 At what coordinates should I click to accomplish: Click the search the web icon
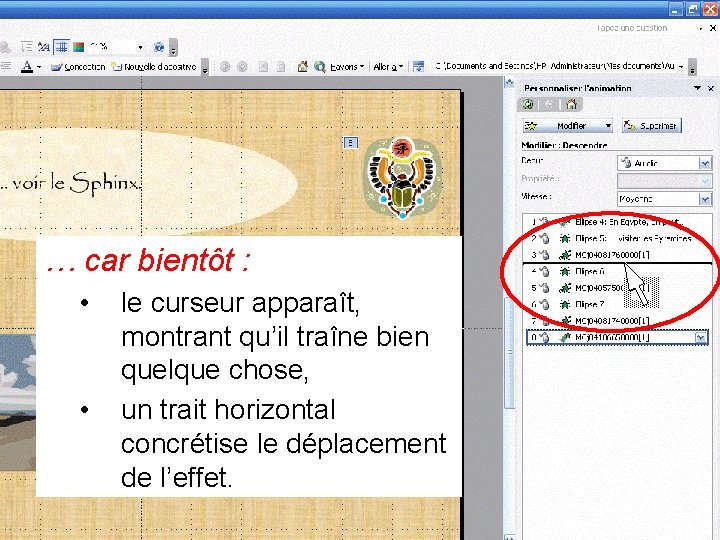(x=320, y=67)
